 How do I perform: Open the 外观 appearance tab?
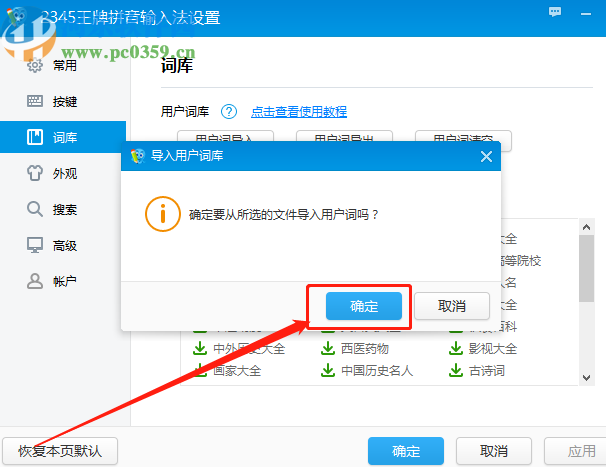[63, 173]
